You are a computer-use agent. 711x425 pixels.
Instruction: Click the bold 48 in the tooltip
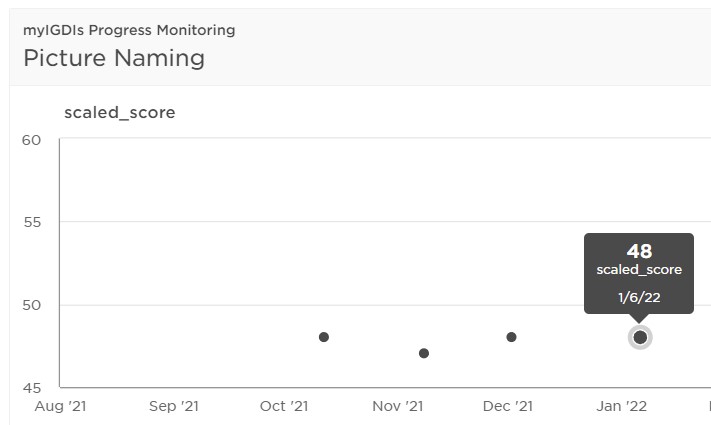[x=639, y=251]
